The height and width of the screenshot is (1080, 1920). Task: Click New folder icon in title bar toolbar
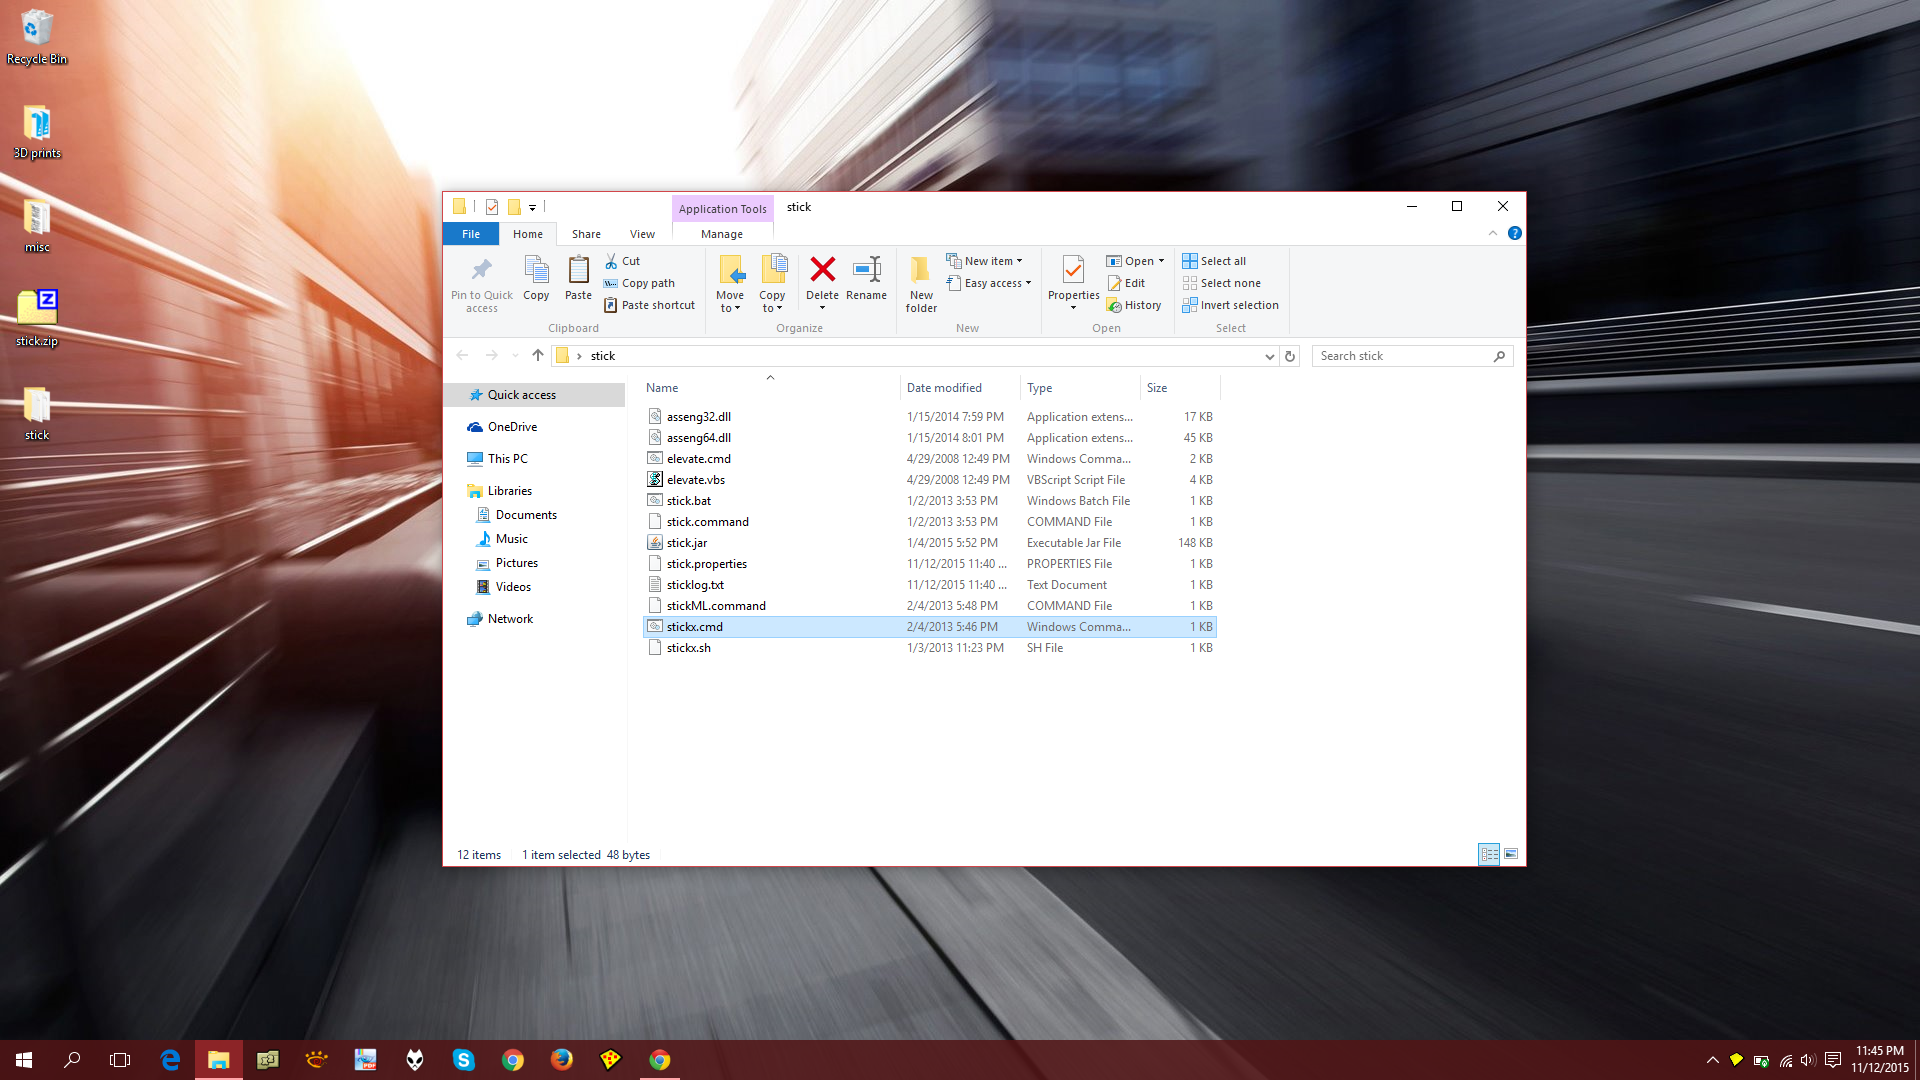click(x=514, y=207)
